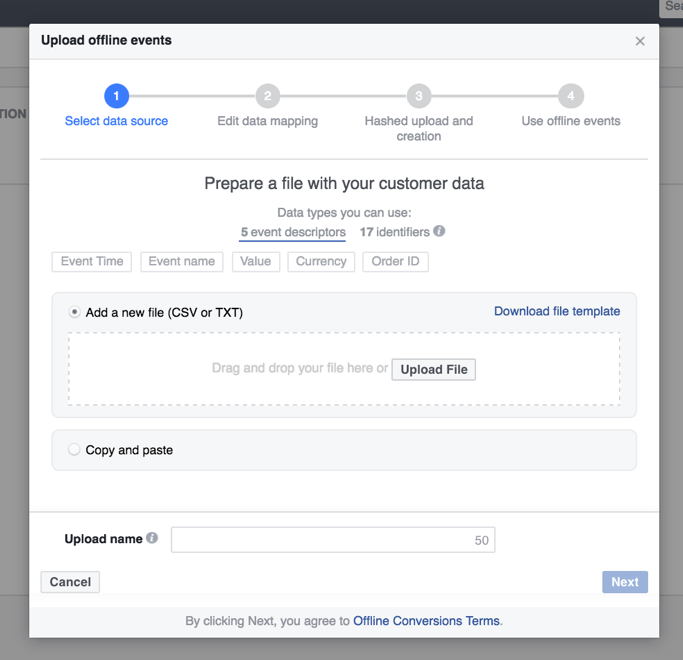Click info icon next to 17 identifiers
The height and width of the screenshot is (660, 683).
point(439,231)
